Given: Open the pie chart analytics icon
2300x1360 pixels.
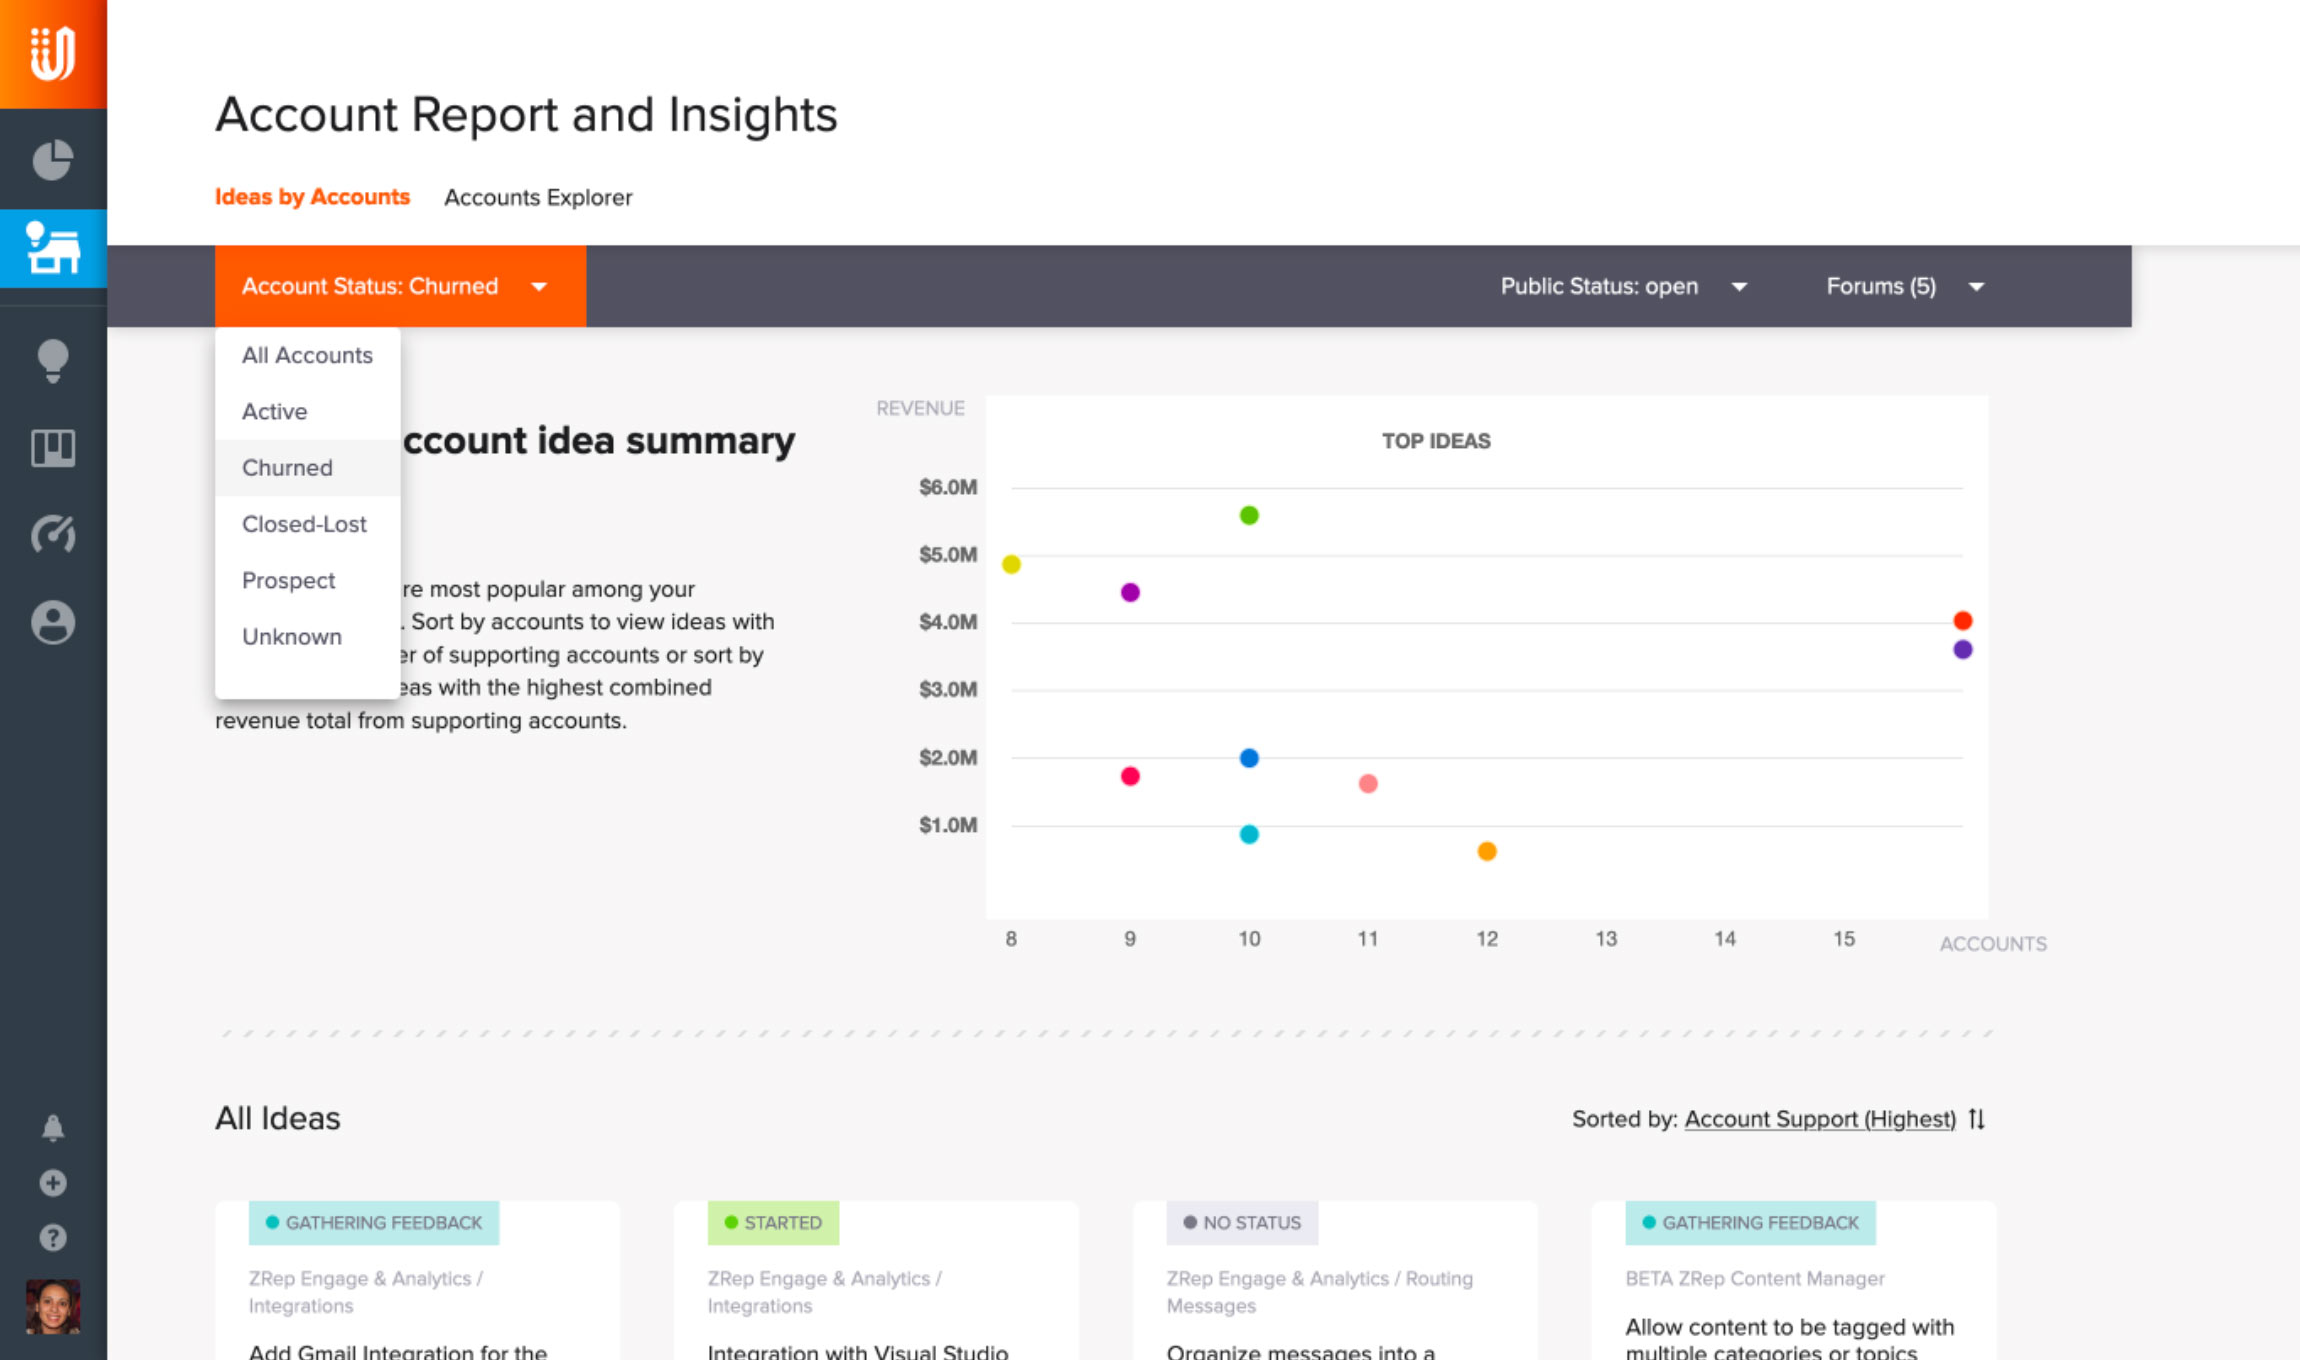Looking at the screenshot, I should 53,160.
